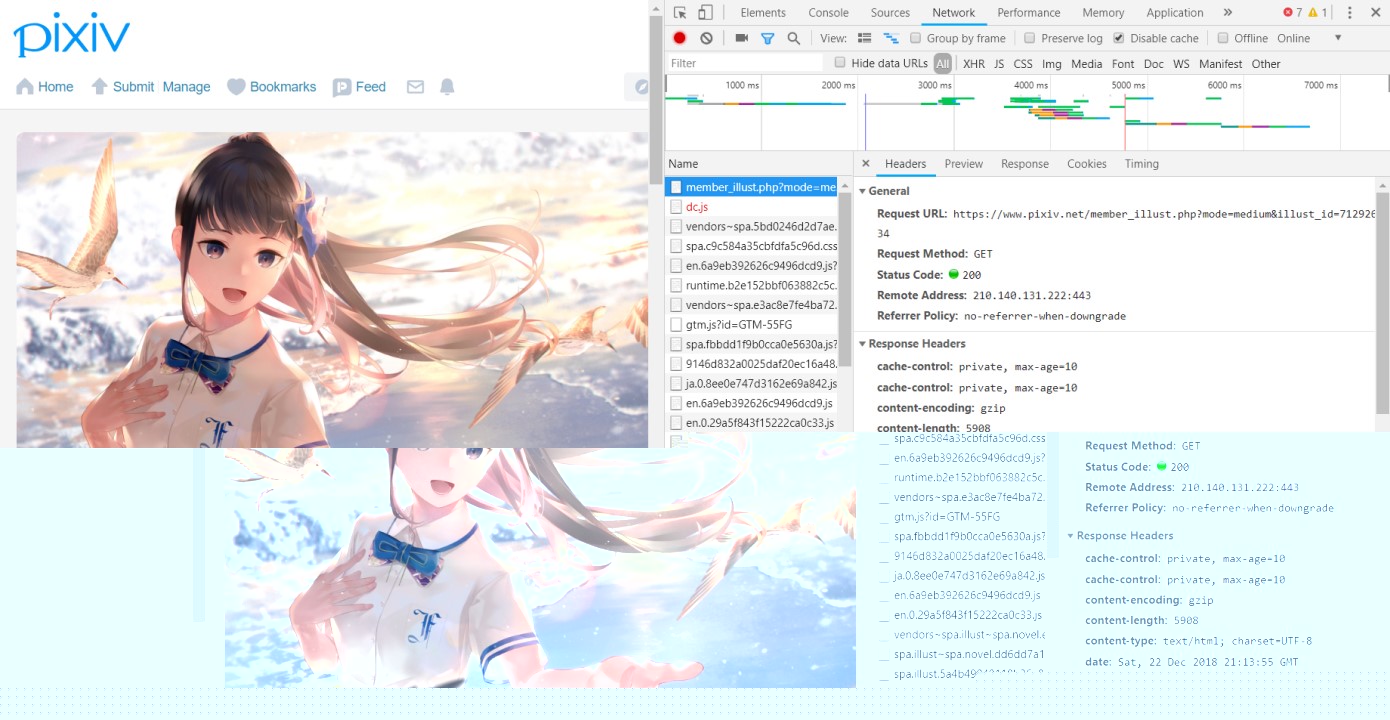Screen dimensions: 1390x720
Task: Click the Filter text input
Action: (745, 63)
